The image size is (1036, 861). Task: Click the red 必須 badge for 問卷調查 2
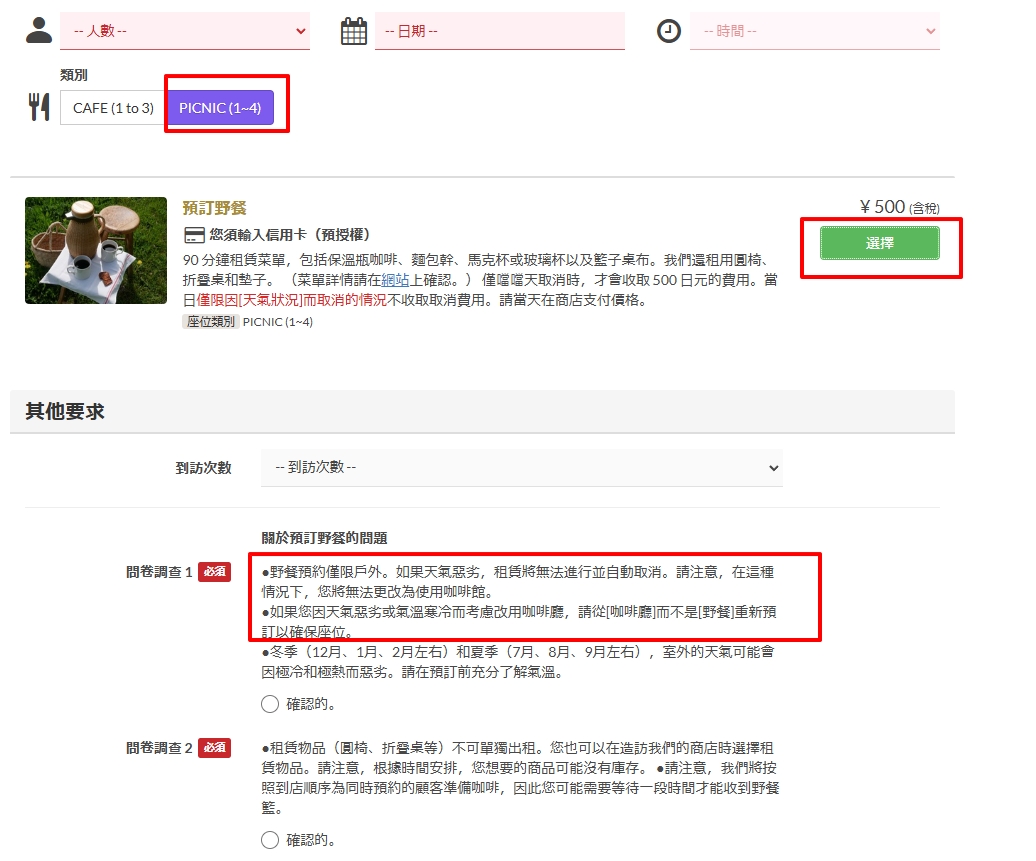[214, 747]
